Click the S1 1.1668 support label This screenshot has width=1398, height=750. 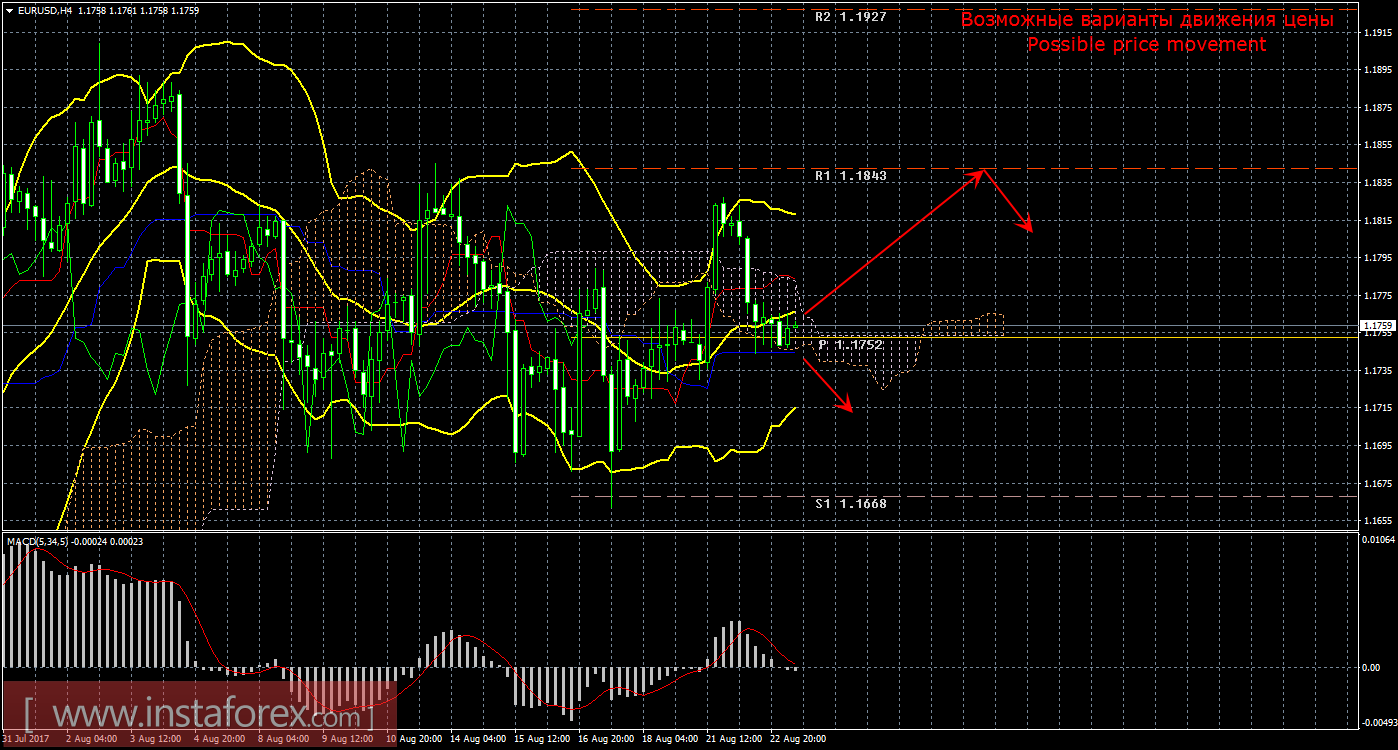tap(850, 504)
